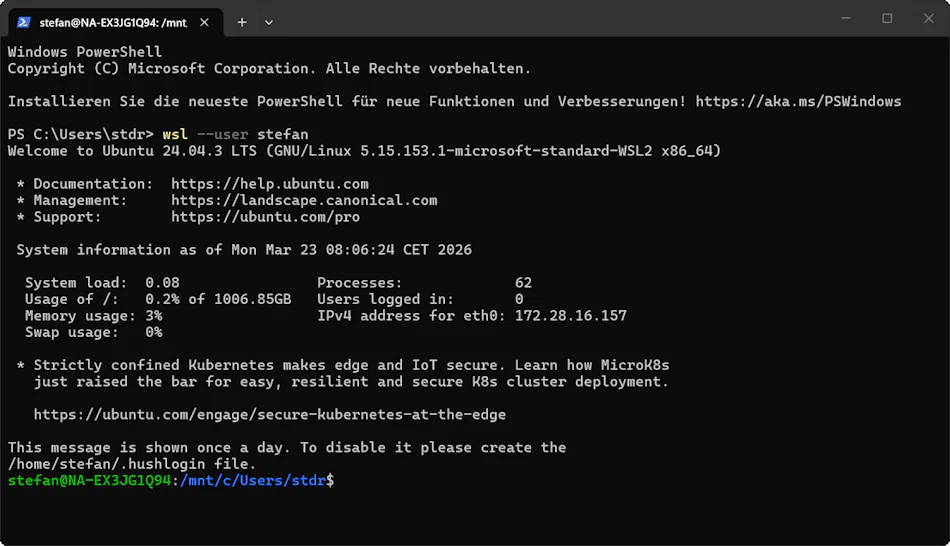Expand the new tab profile dropdown chevron

[x=269, y=22]
